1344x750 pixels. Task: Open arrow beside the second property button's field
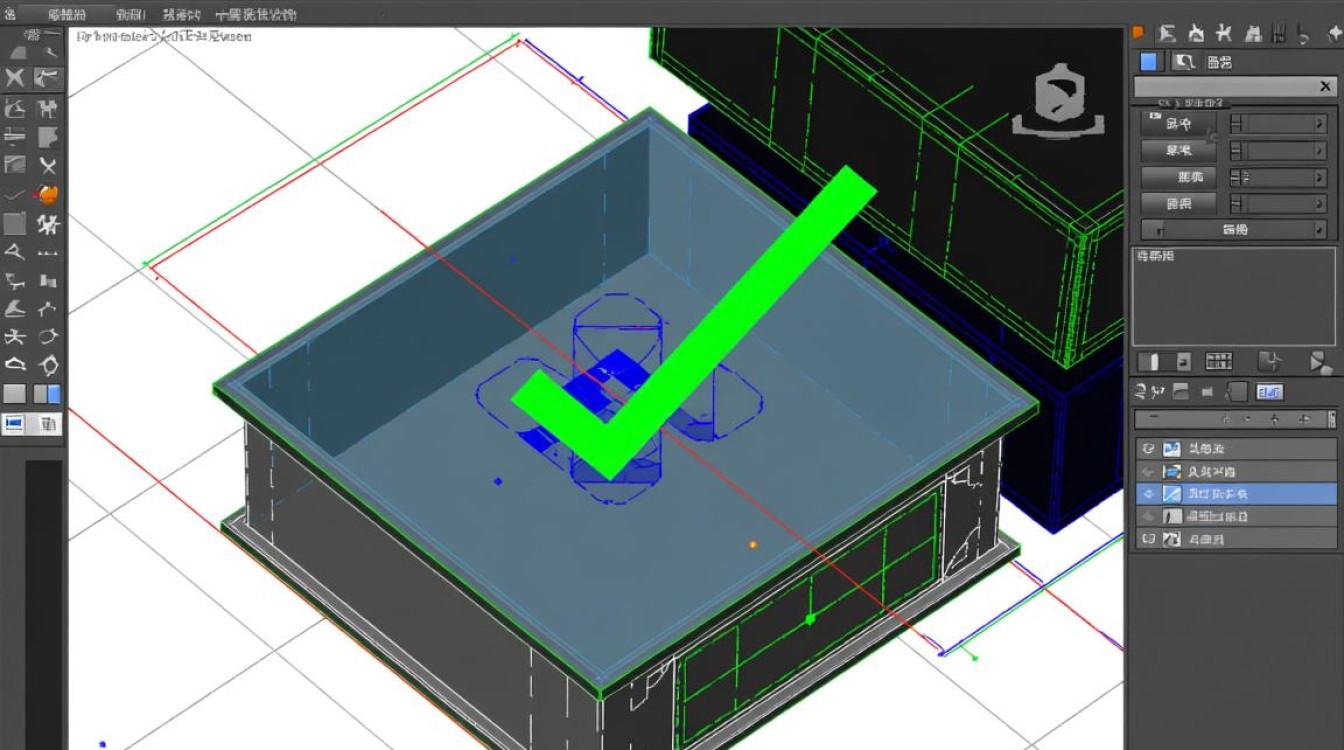(x=1320, y=151)
